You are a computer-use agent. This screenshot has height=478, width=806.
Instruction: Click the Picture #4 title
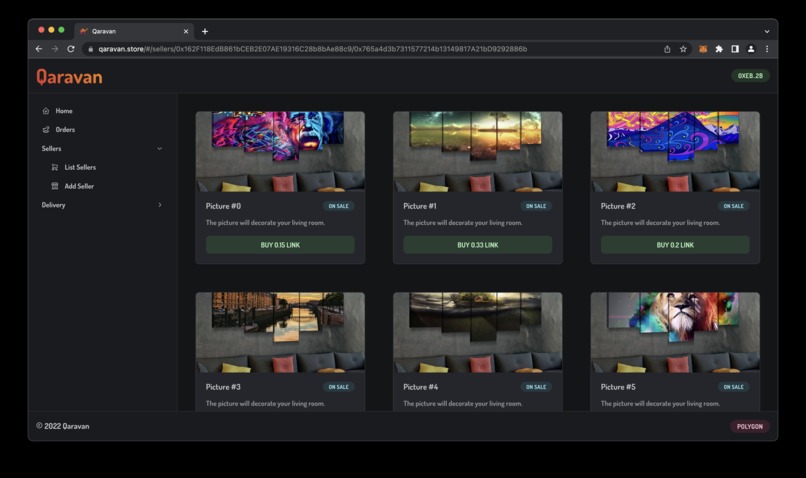click(420, 387)
